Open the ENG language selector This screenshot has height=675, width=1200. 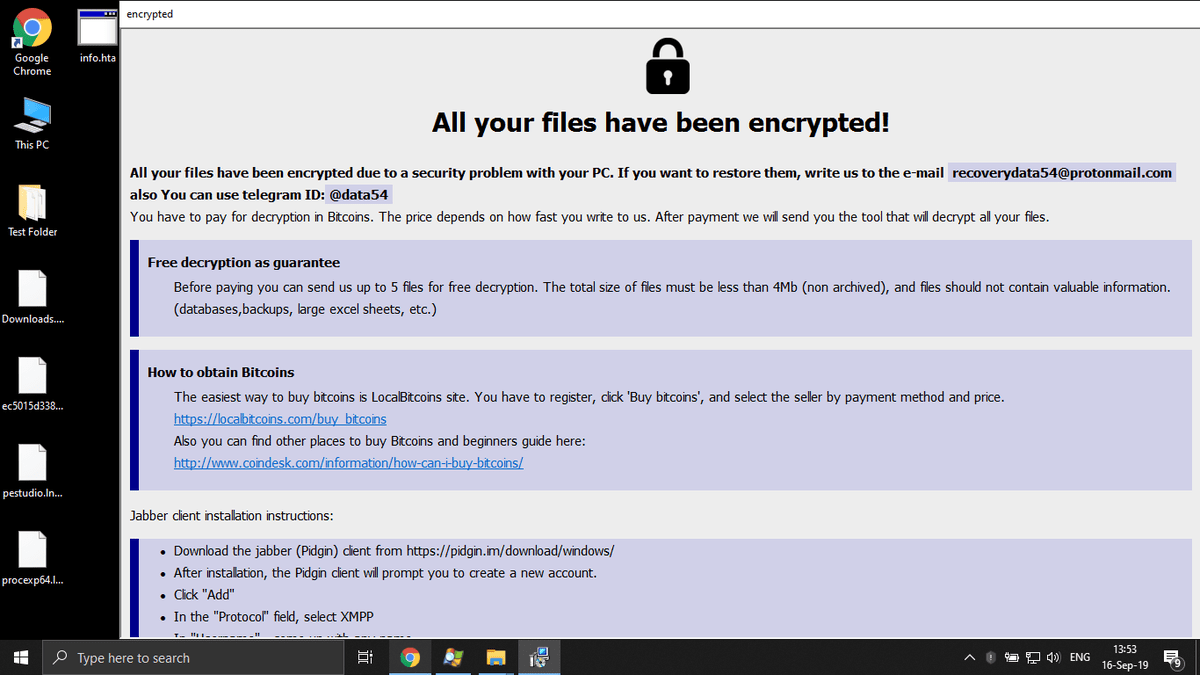pyautogui.click(x=1080, y=657)
